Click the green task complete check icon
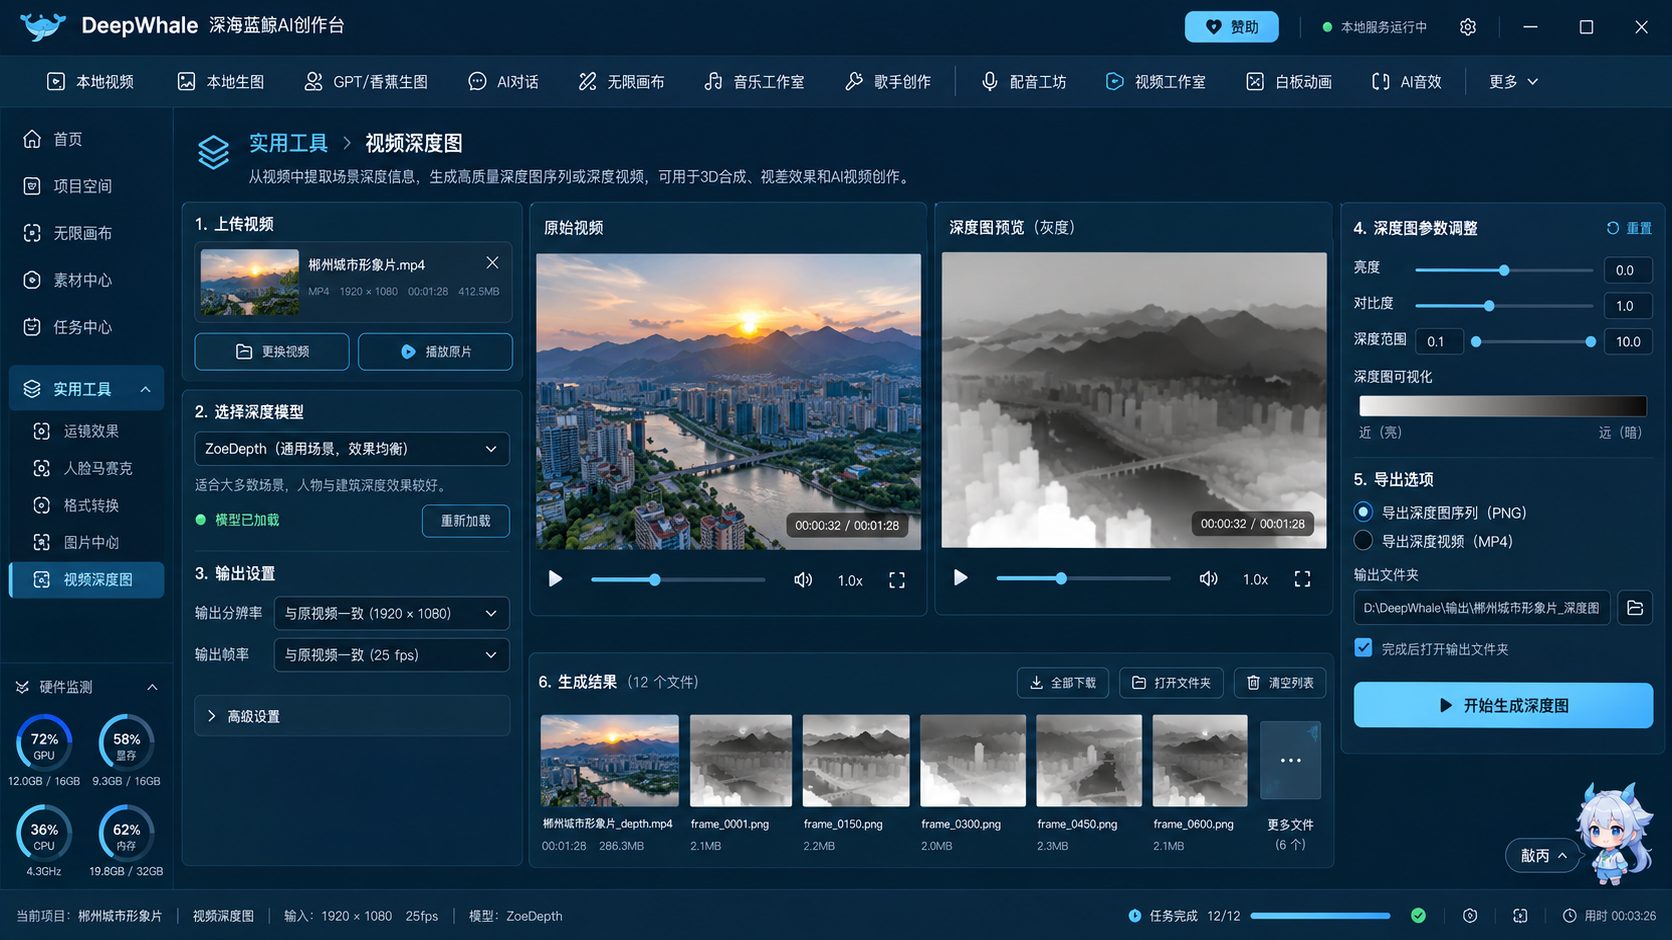This screenshot has width=1672, height=940. [x=1418, y=915]
